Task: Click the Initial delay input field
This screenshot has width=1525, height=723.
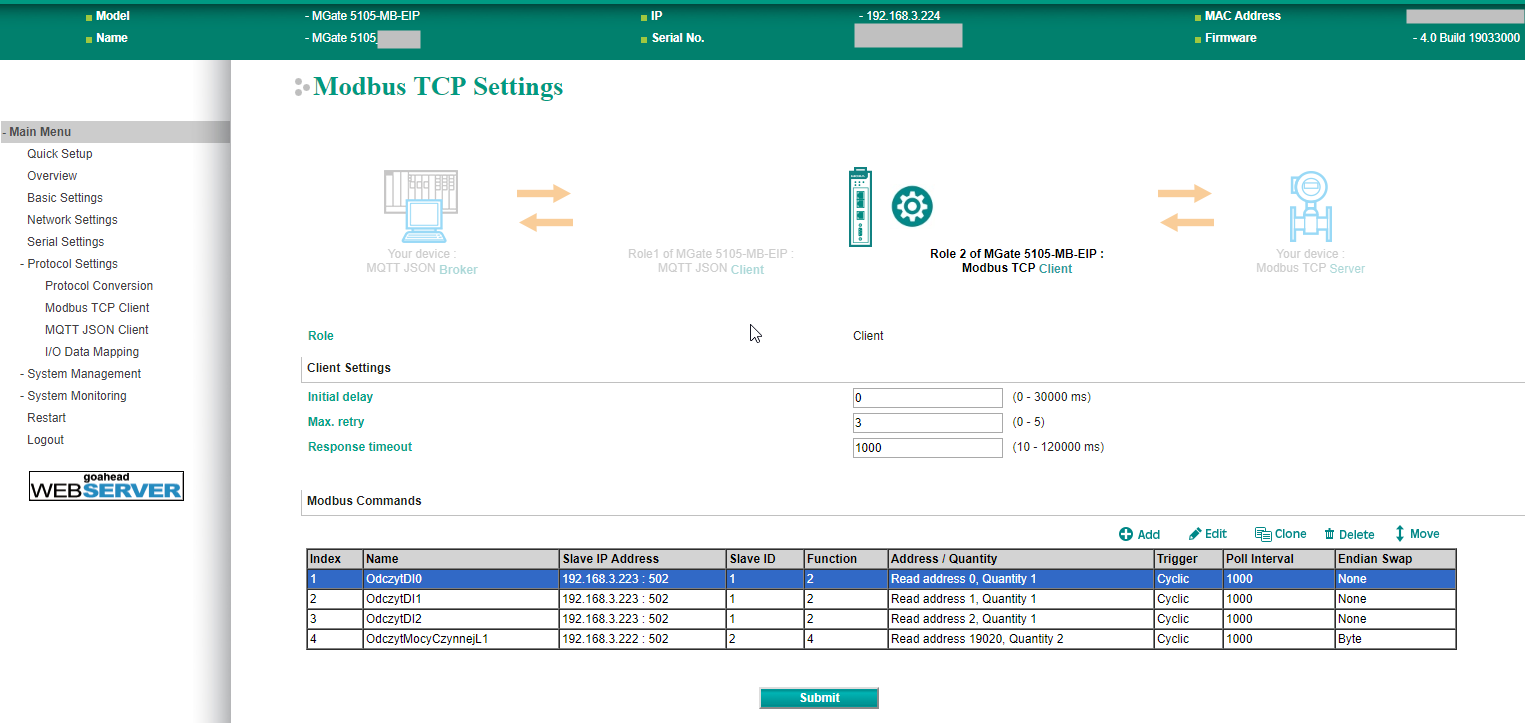Action: pyautogui.click(x=927, y=398)
